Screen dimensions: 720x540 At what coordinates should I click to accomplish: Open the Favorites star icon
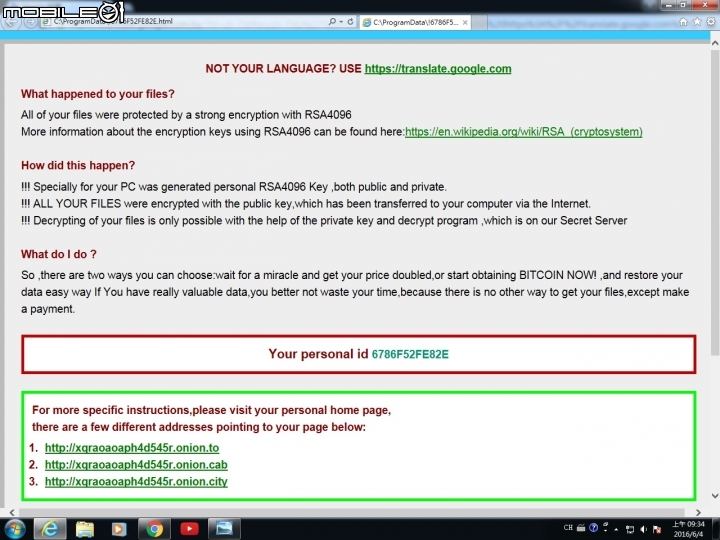point(697,22)
